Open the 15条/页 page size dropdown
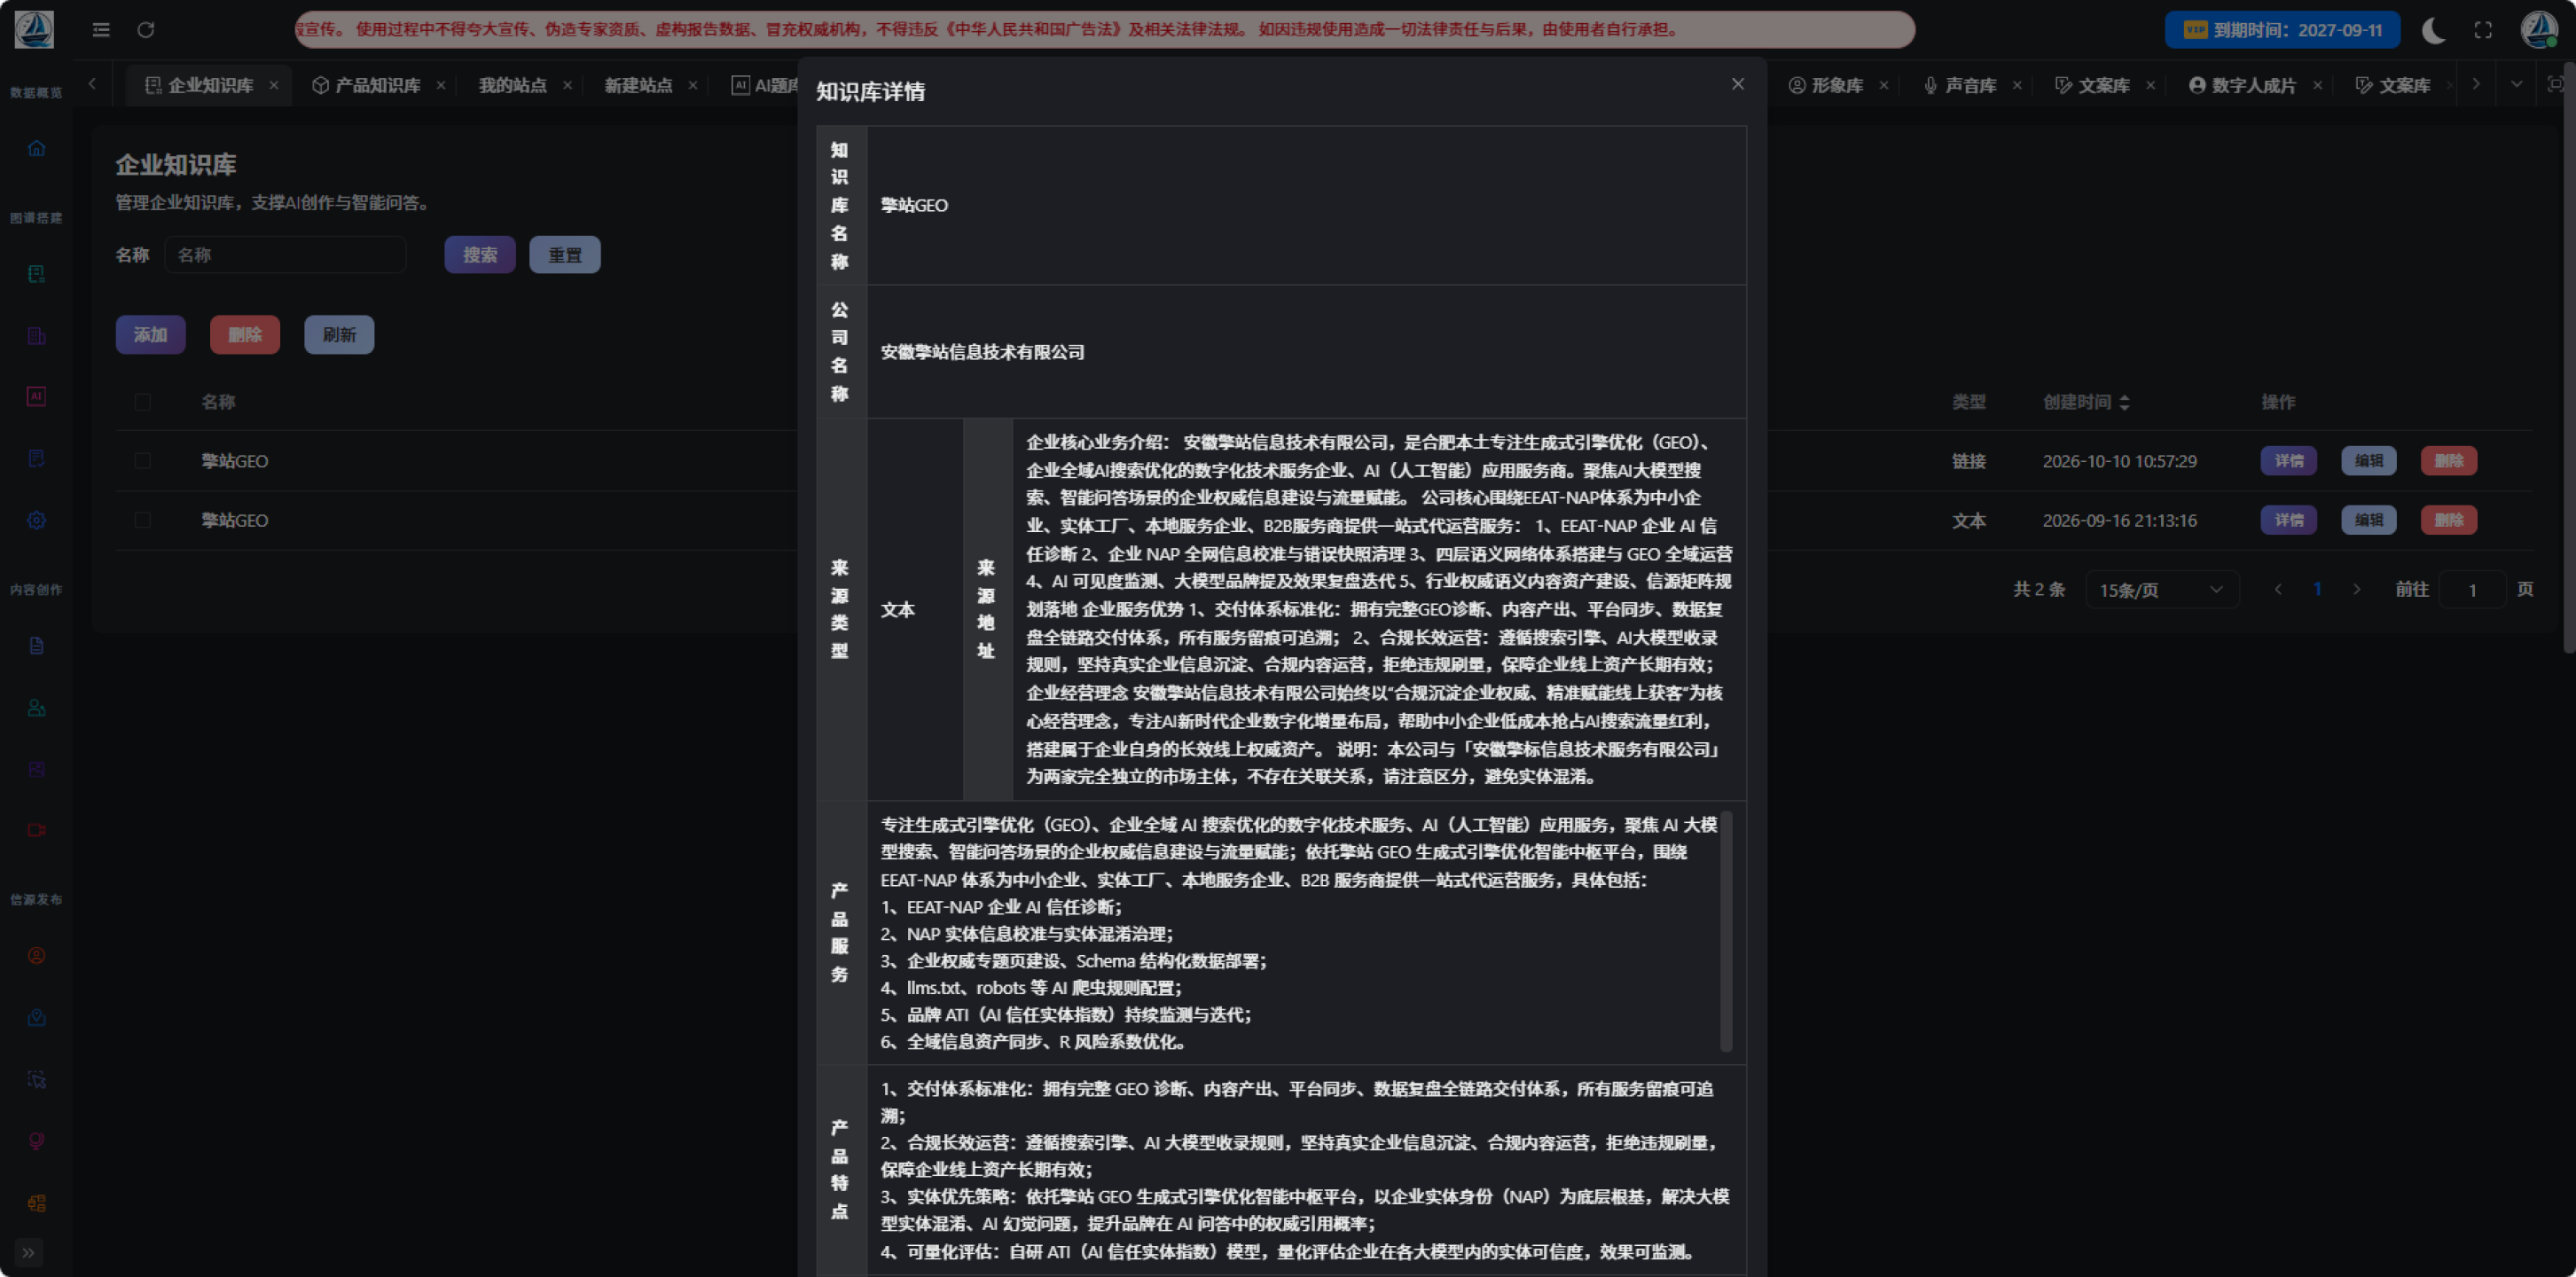 2162,589
